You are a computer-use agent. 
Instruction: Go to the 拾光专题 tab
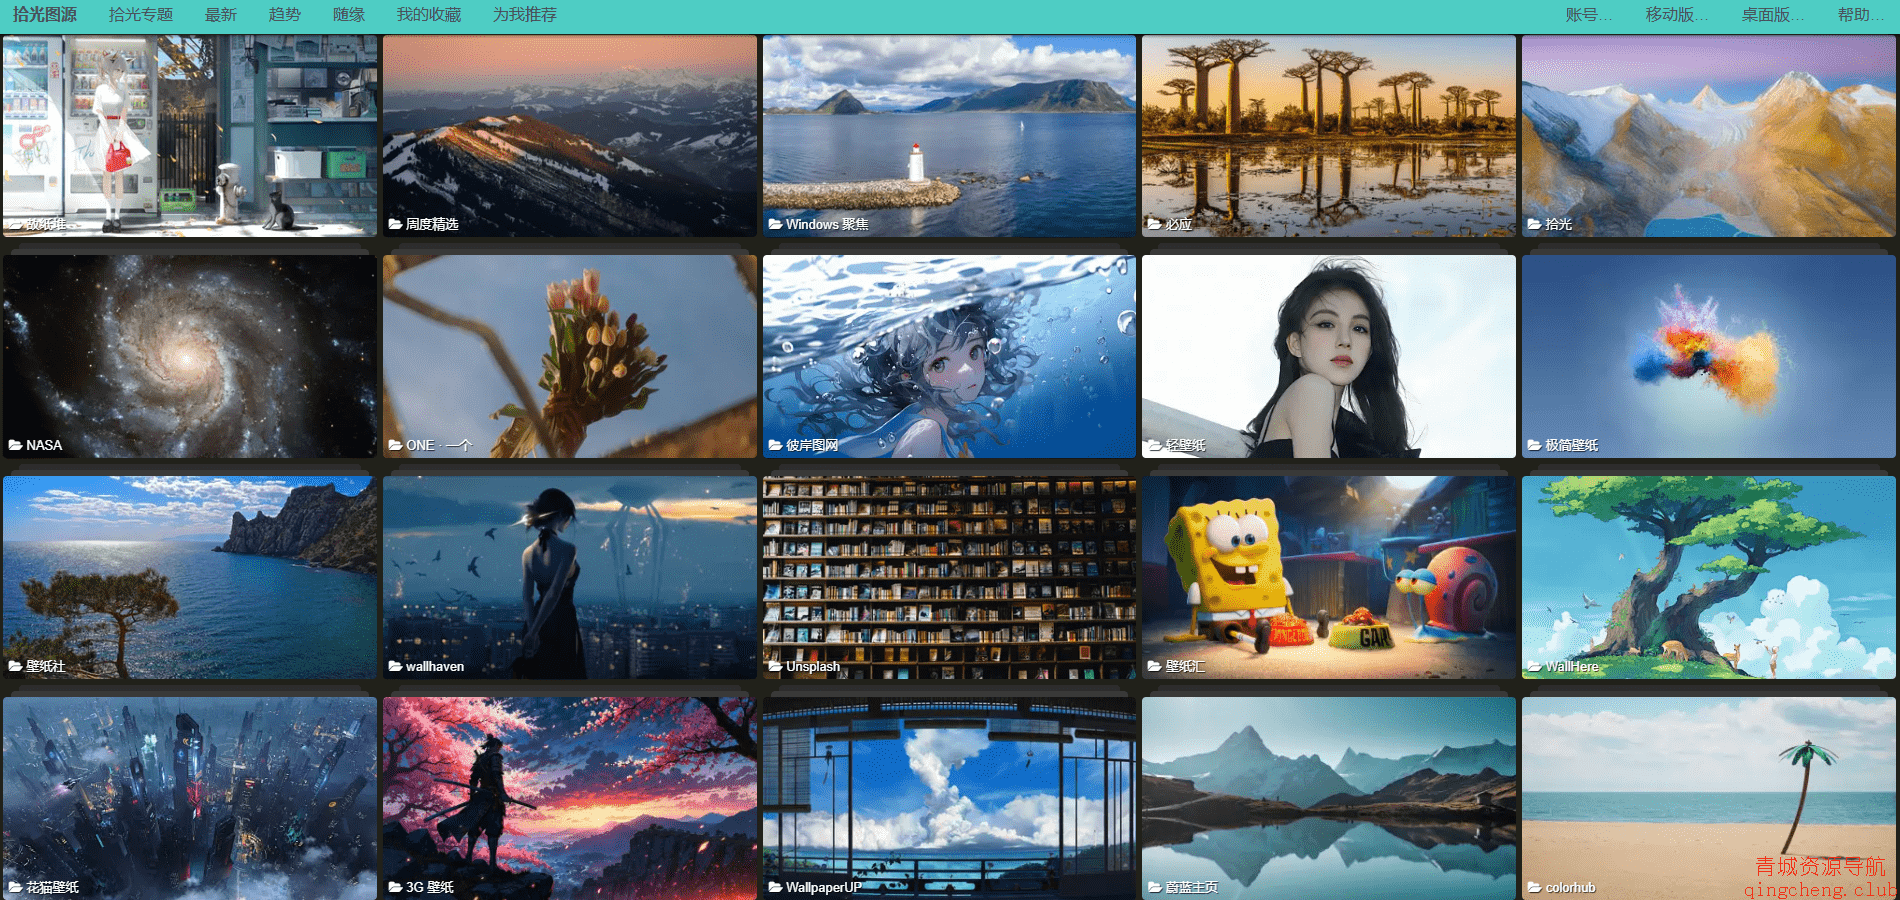coord(141,15)
